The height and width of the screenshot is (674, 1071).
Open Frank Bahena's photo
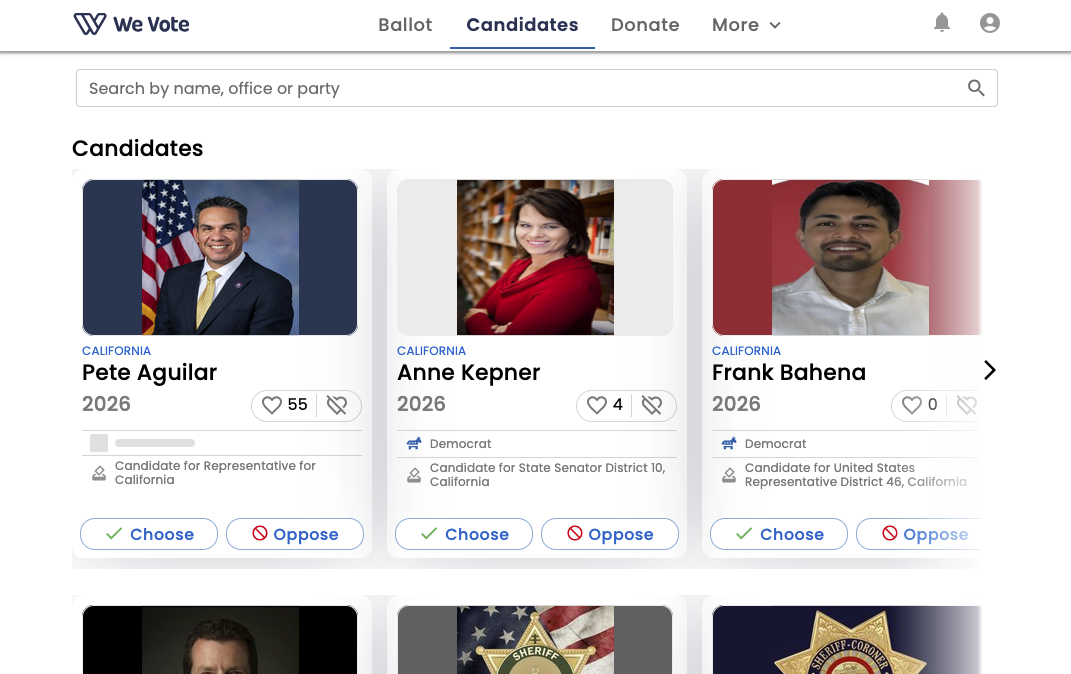(847, 257)
